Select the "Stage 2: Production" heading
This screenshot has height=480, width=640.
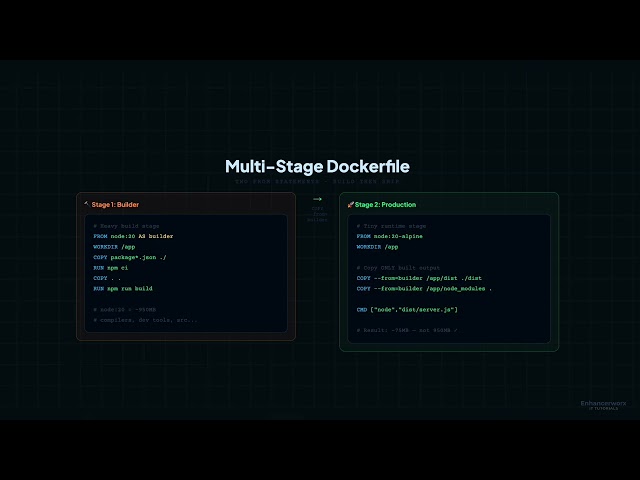pyautogui.click(x=385, y=204)
